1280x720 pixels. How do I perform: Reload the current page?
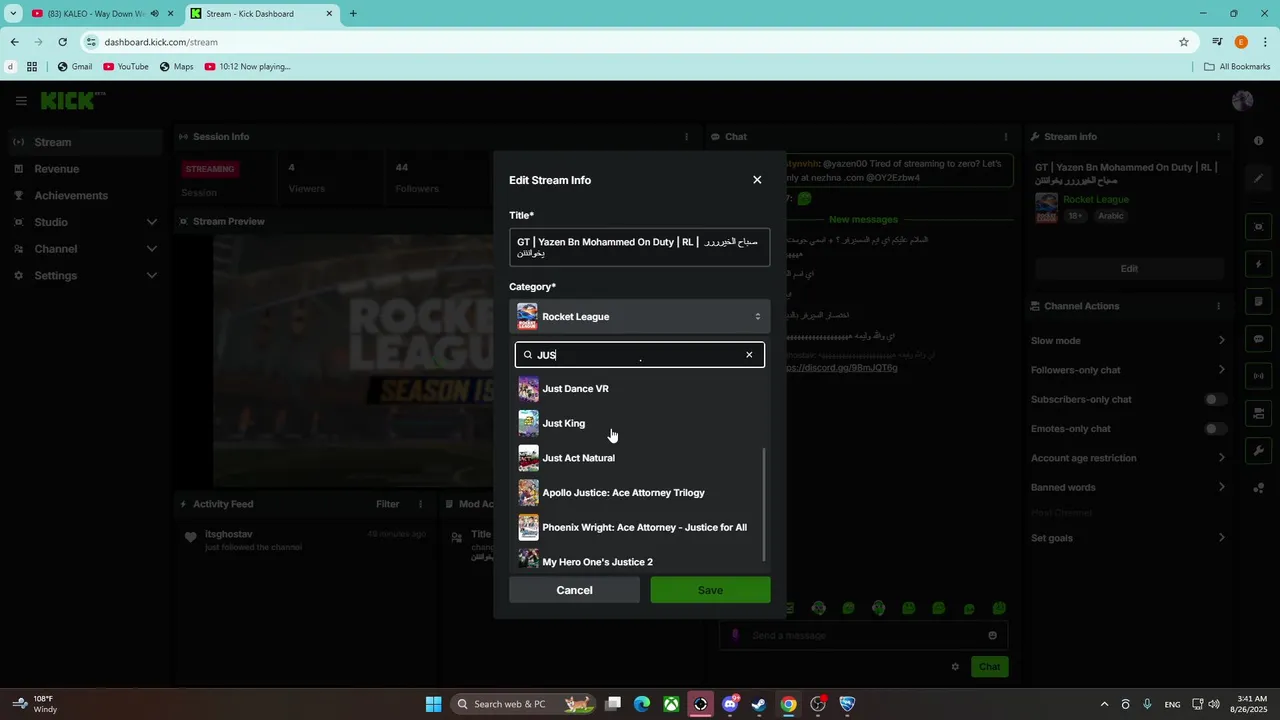point(62,42)
